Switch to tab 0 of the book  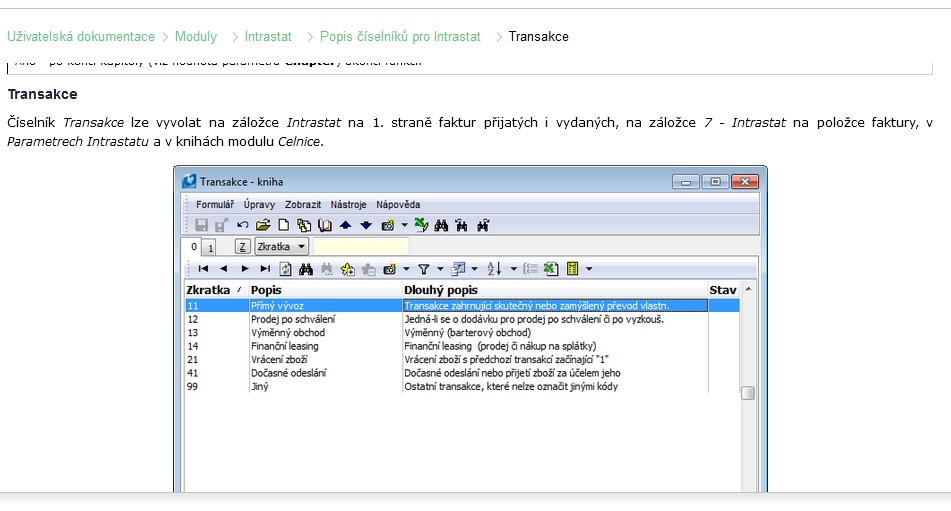click(193, 247)
